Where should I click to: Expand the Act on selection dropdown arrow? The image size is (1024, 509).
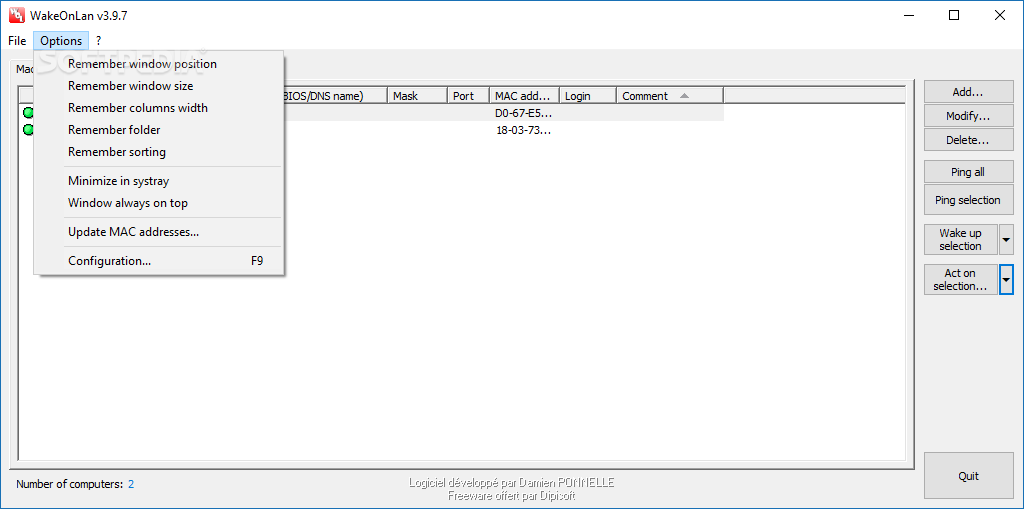click(x=1006, y=280)
